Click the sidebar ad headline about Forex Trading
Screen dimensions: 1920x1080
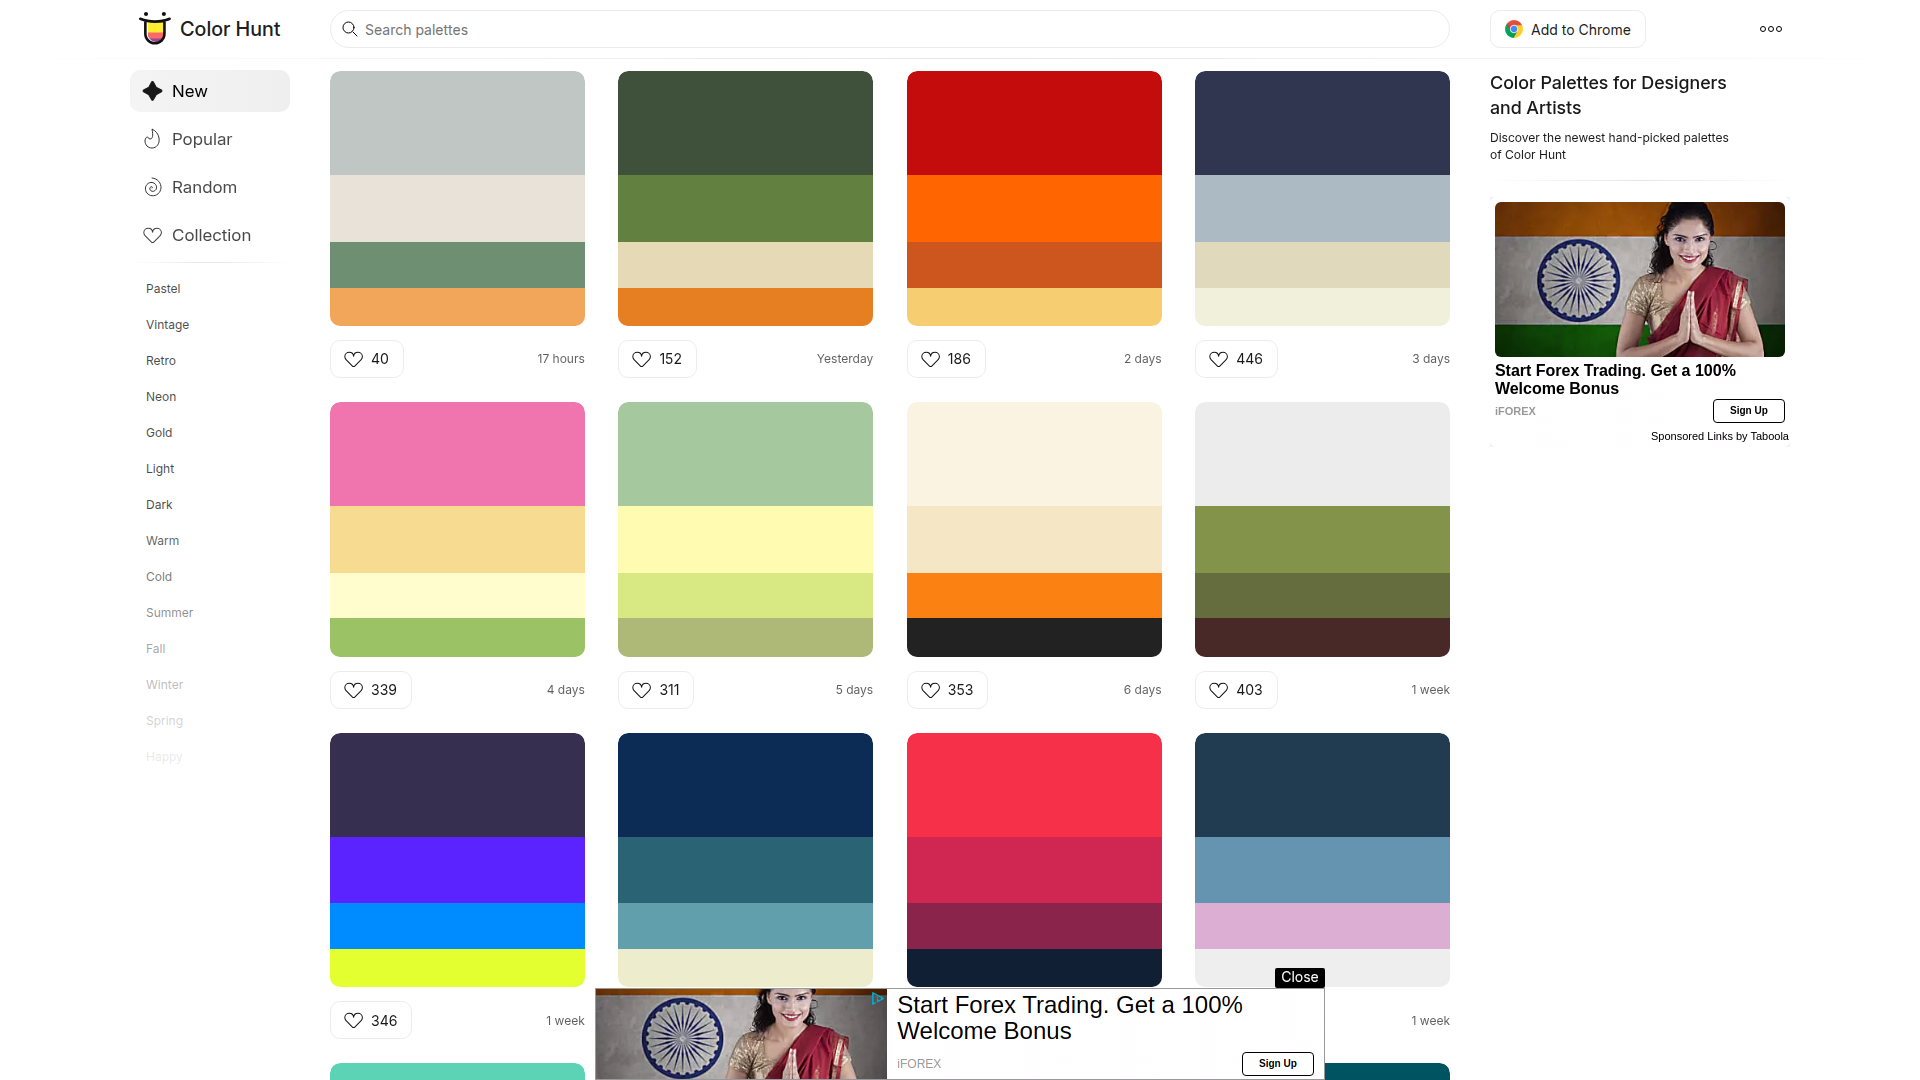pyautogui.click(x=1615, y=379)
